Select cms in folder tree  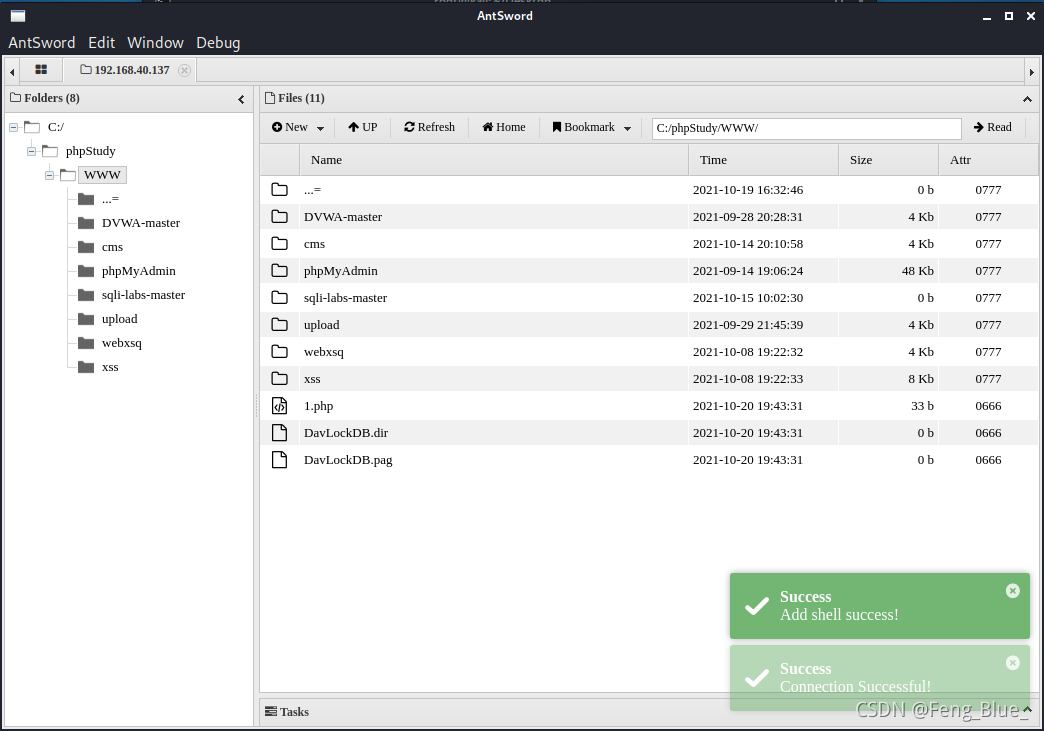pyautogui.click(x=112, y=247)
